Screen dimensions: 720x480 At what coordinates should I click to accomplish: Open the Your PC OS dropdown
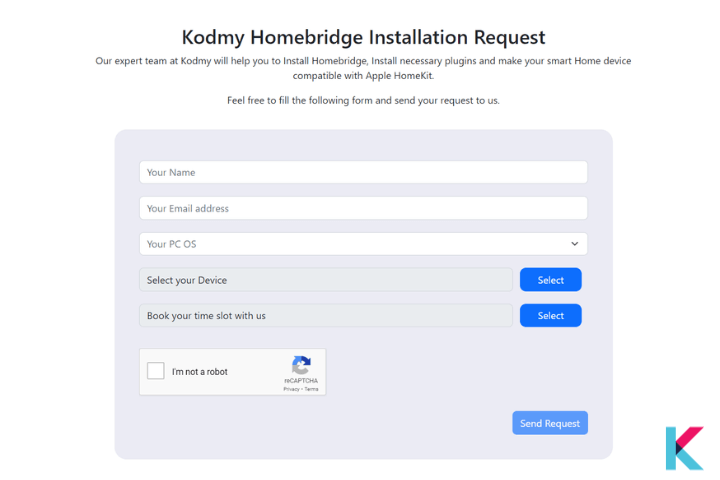pos(363,244)
